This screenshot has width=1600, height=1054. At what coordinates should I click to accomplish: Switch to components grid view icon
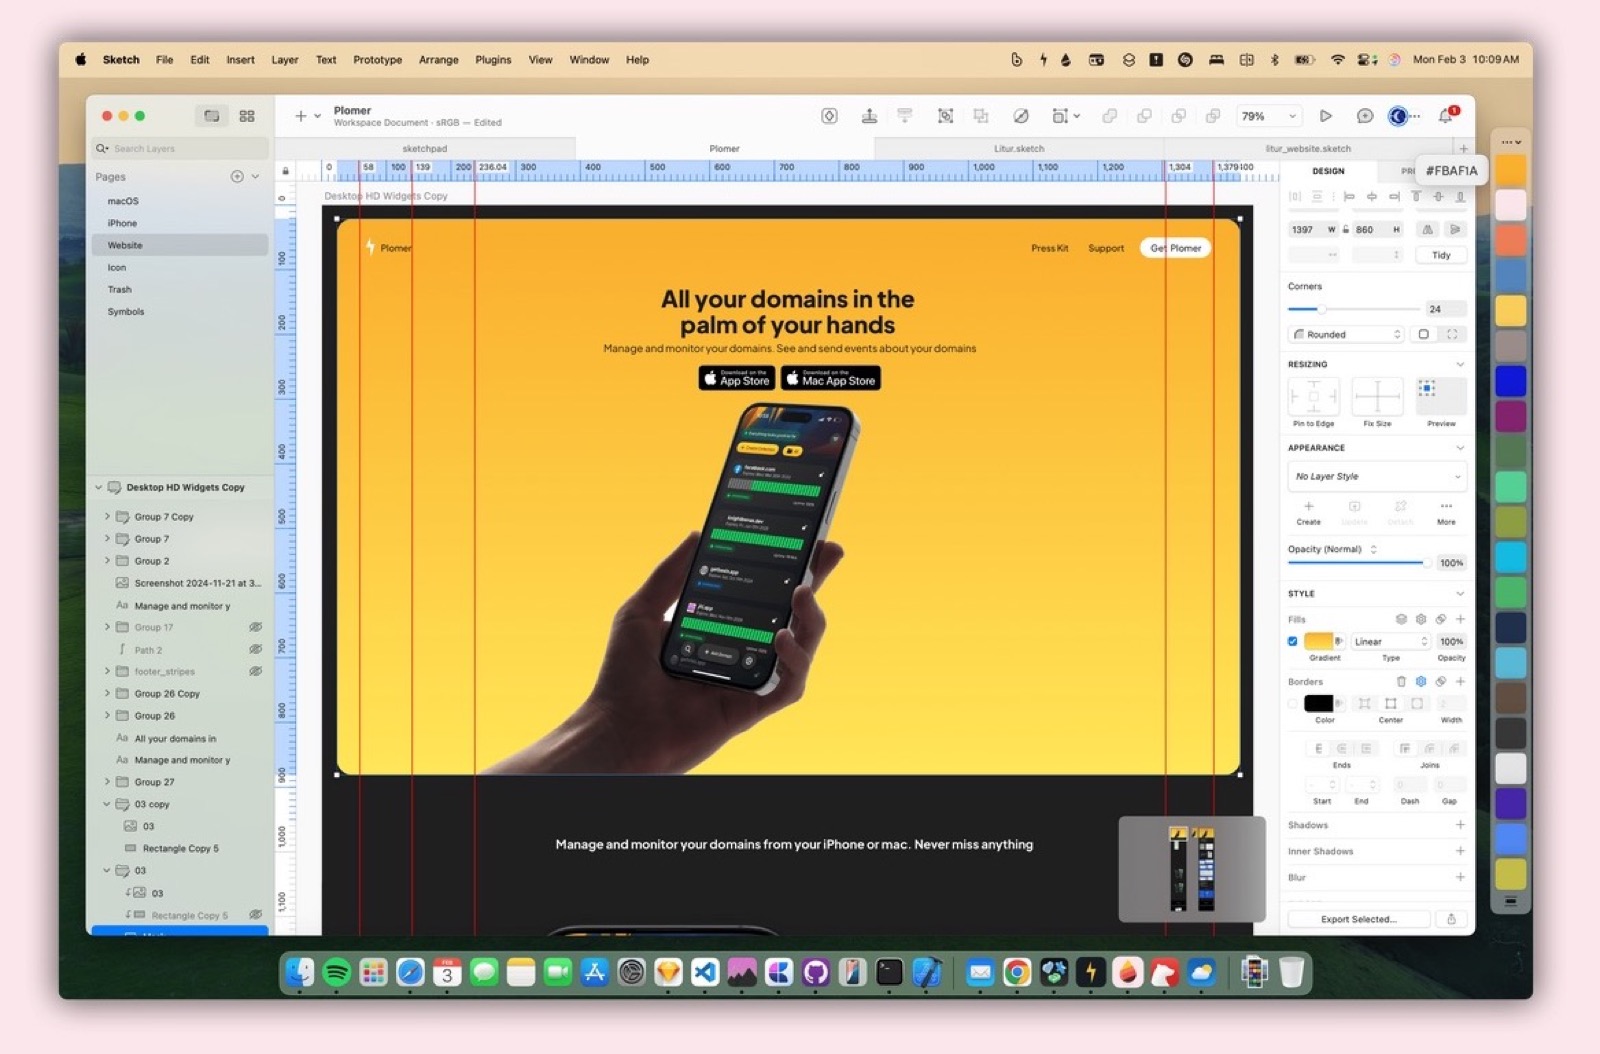pyautogui.click(x=247, y=116)
